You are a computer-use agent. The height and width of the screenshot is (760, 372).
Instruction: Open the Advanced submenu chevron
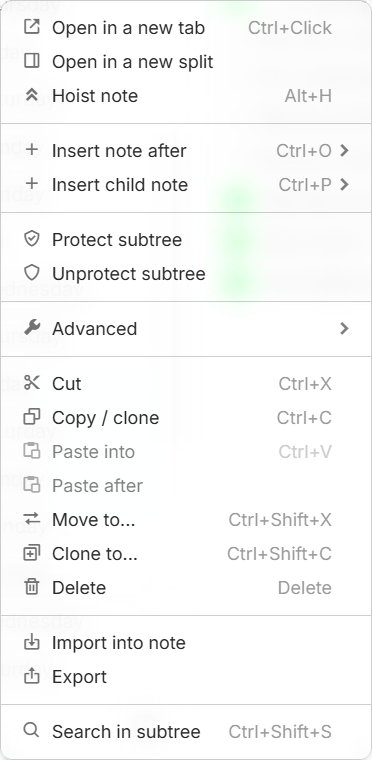344,329
